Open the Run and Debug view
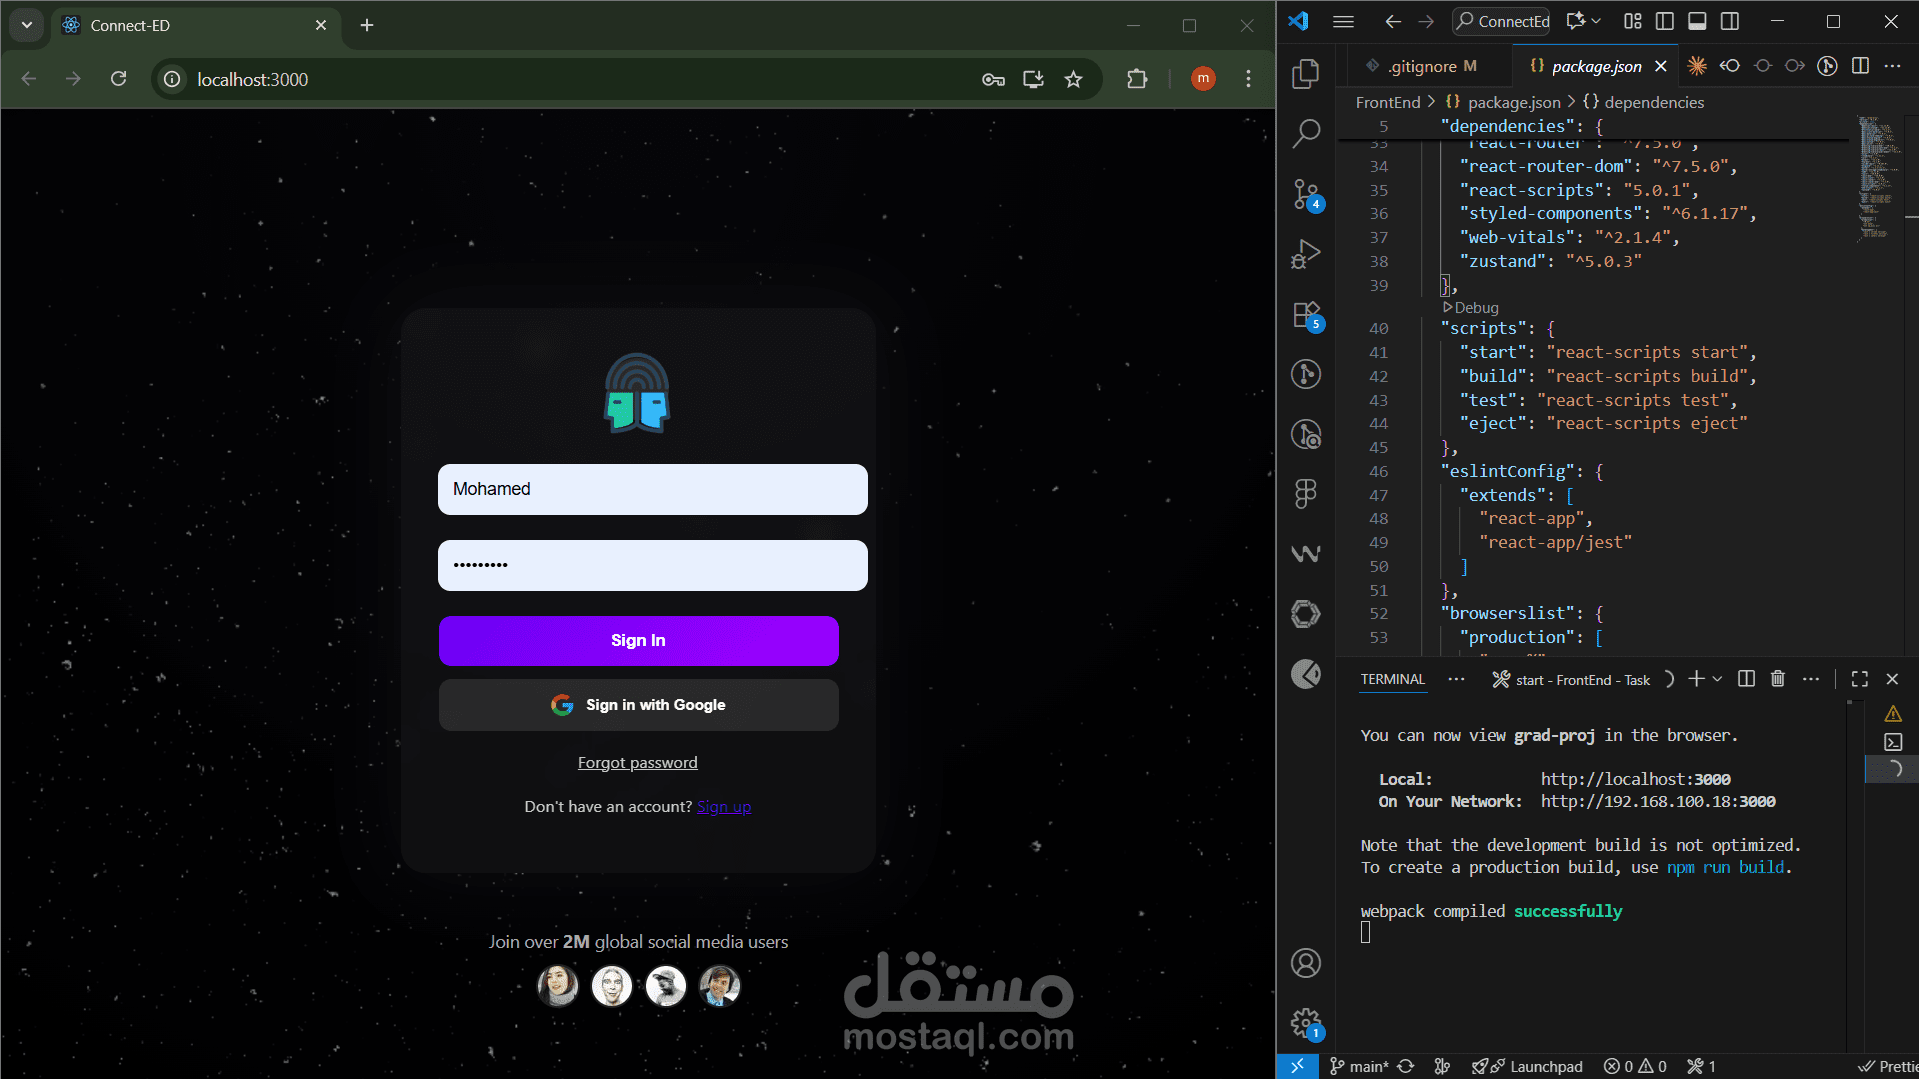This screenshot has height=1079, width=1919. 1306,254
